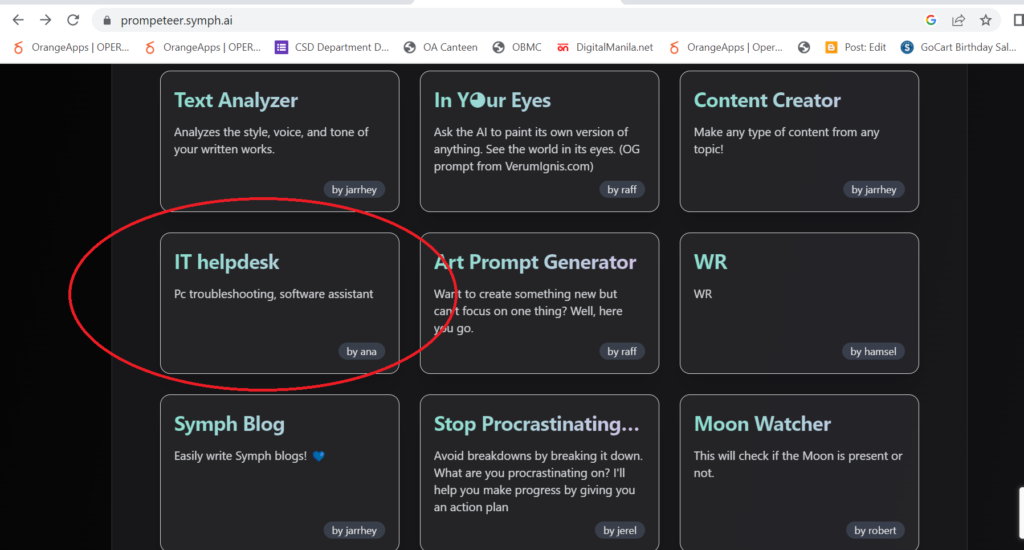This screenshot has width=1024, height=550.
Task: Click 'Easily write Symph blogs!' description text
Action: [x=240, y=456]
